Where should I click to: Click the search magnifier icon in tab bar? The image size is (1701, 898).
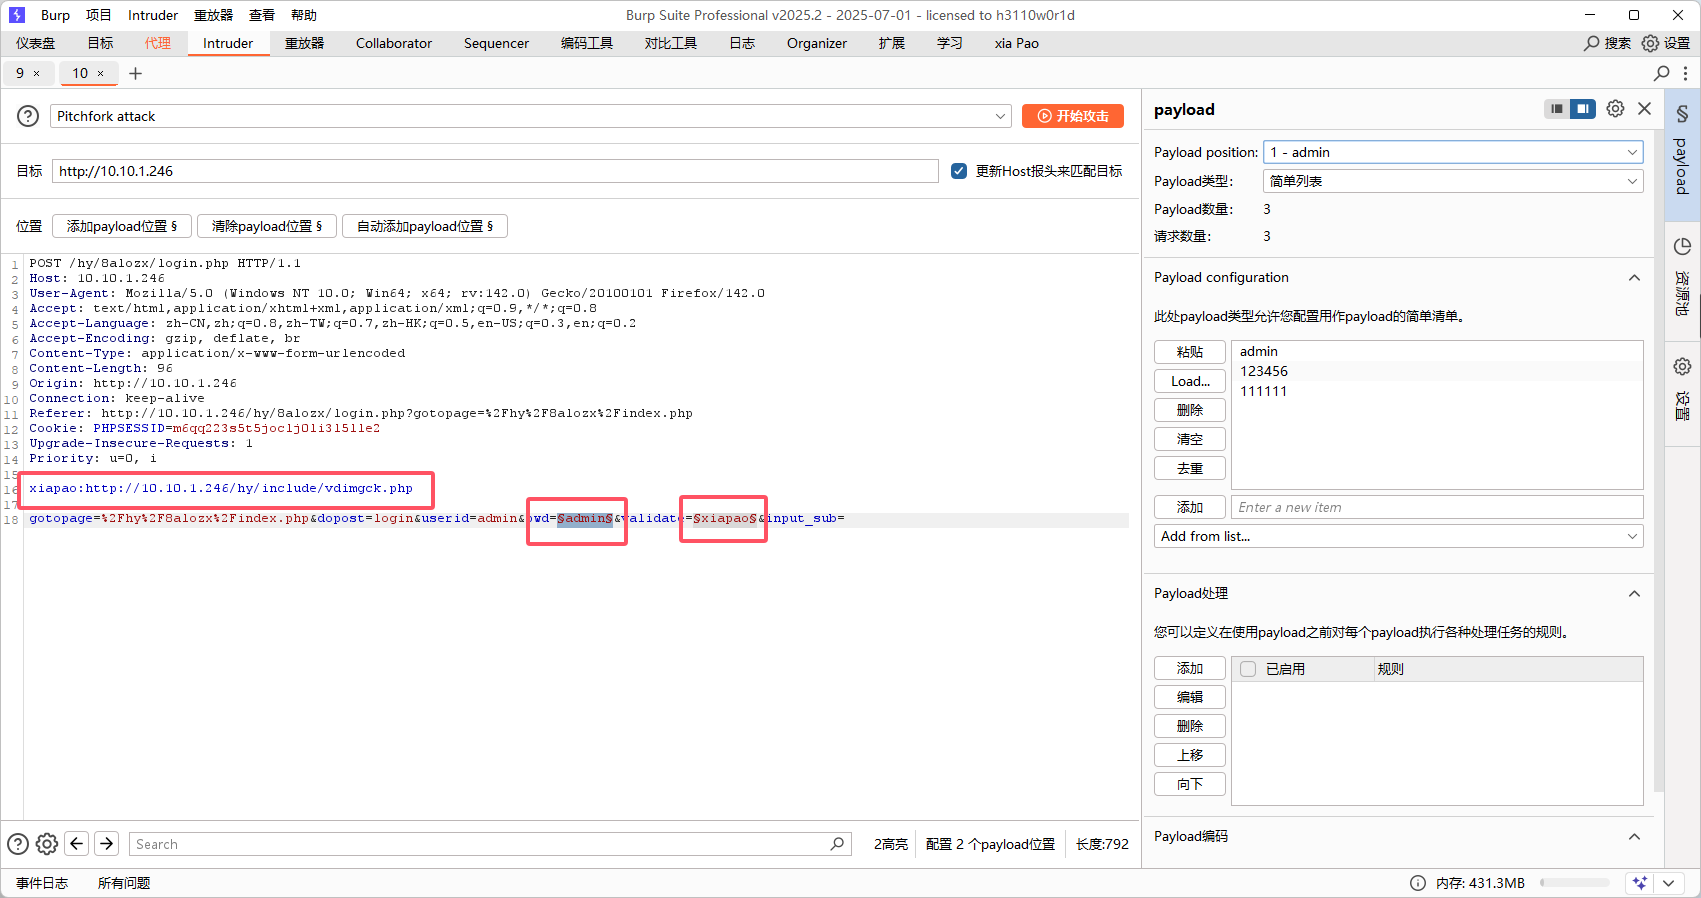1661,73
